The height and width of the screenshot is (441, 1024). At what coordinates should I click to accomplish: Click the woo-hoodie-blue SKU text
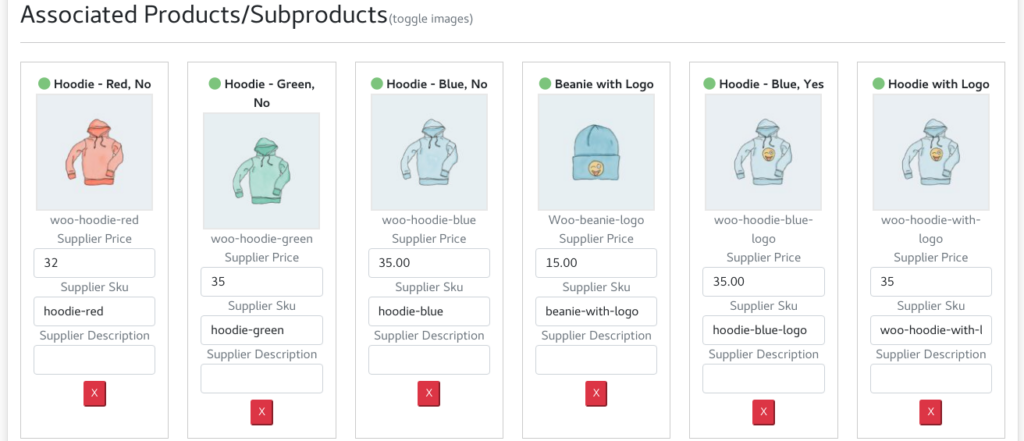point(429,220)
